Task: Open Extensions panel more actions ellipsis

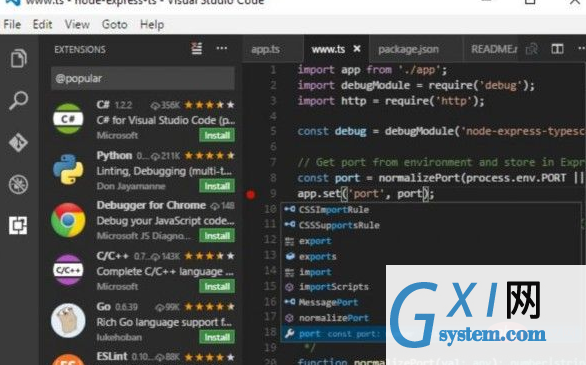Action: click(222, 48)
